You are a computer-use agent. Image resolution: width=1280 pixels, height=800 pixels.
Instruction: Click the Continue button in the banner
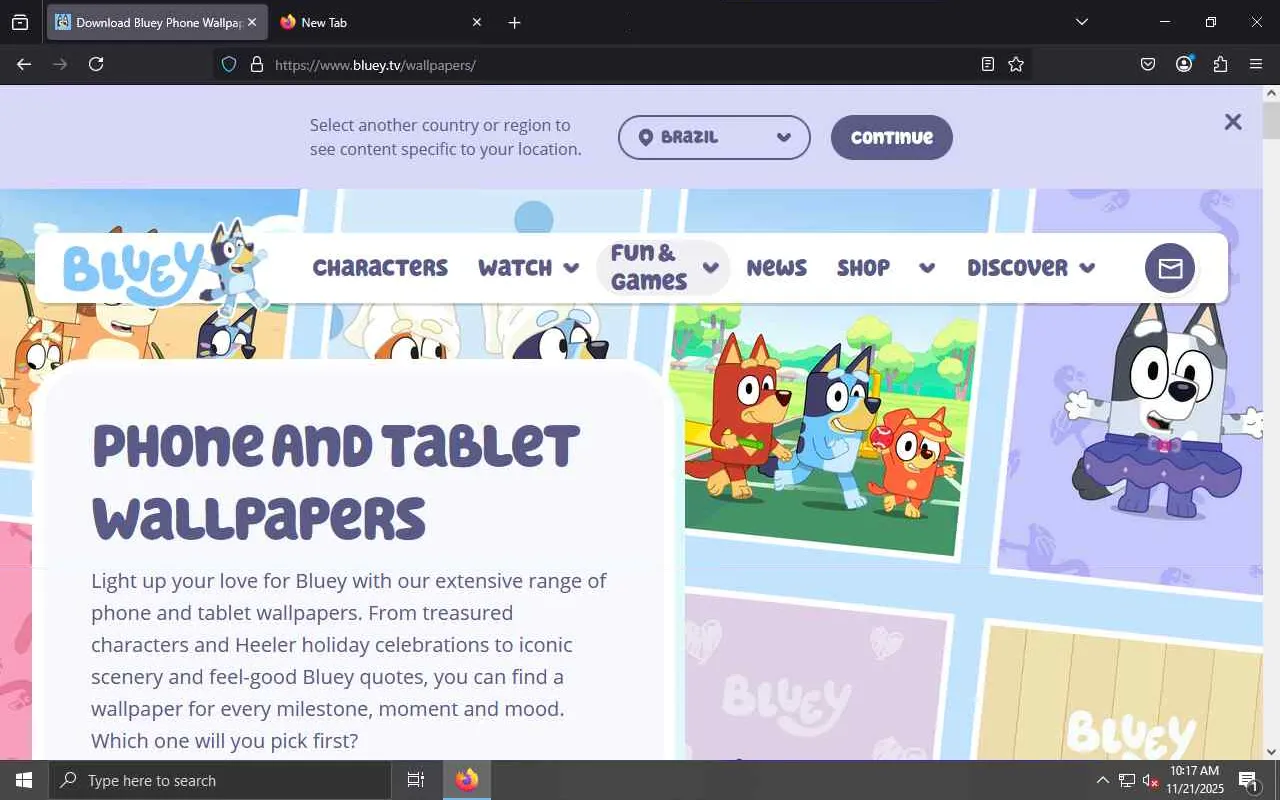pos(892,137)
